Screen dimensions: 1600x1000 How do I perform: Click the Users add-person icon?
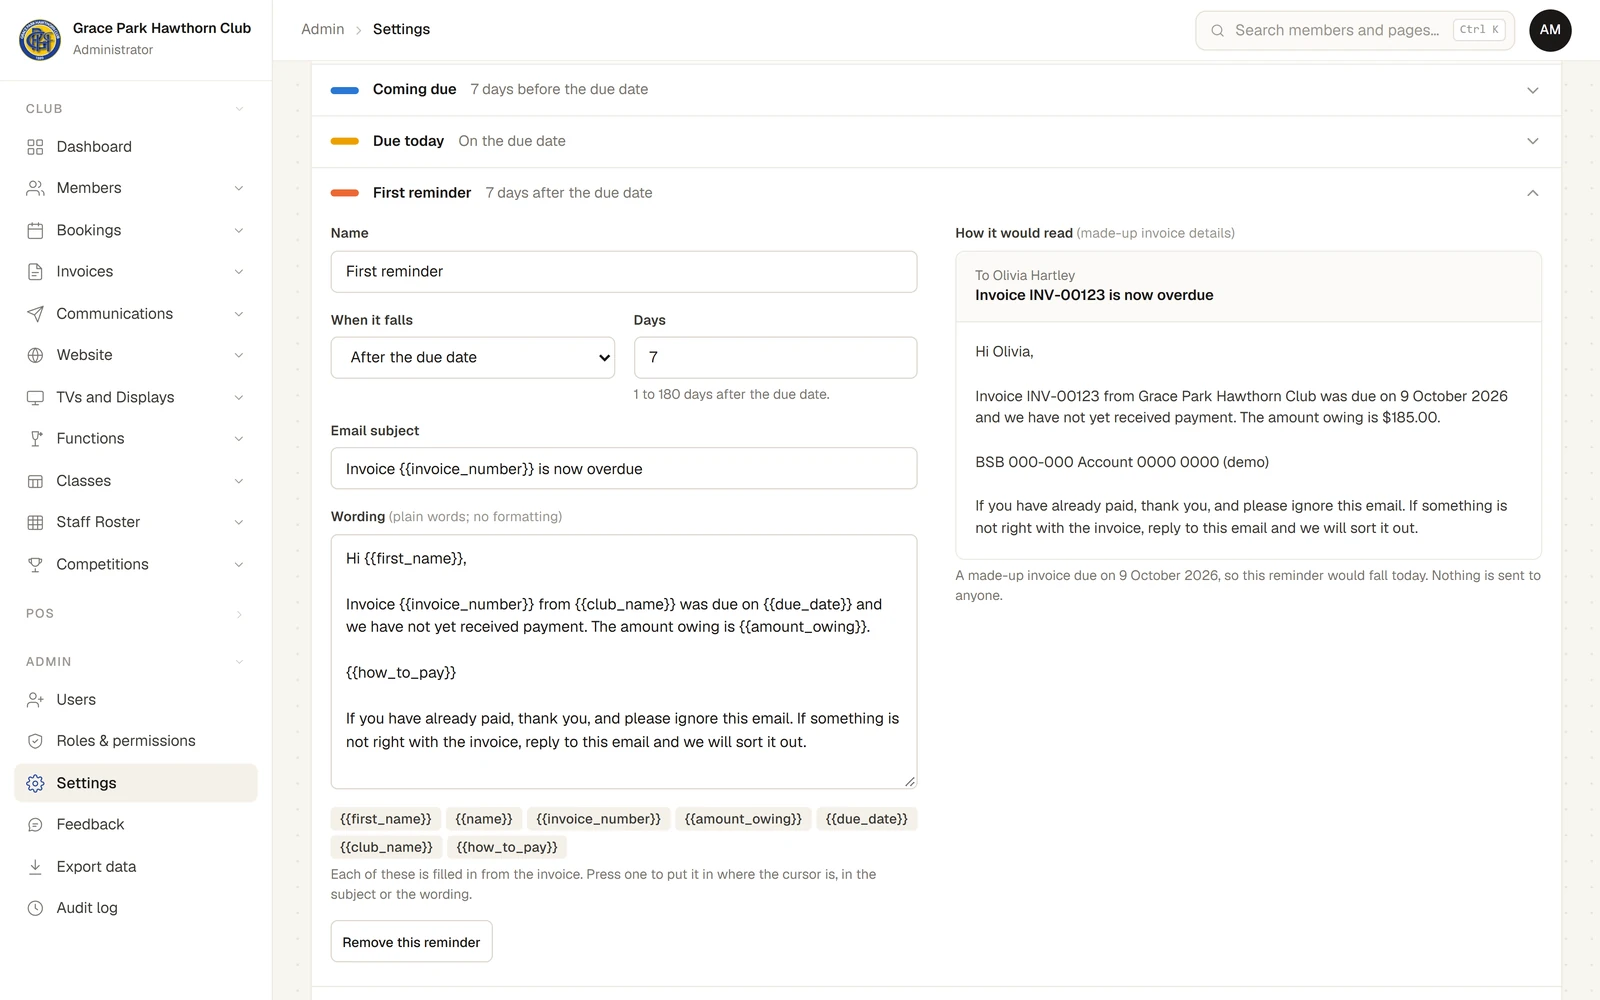(x=35, y=700)
